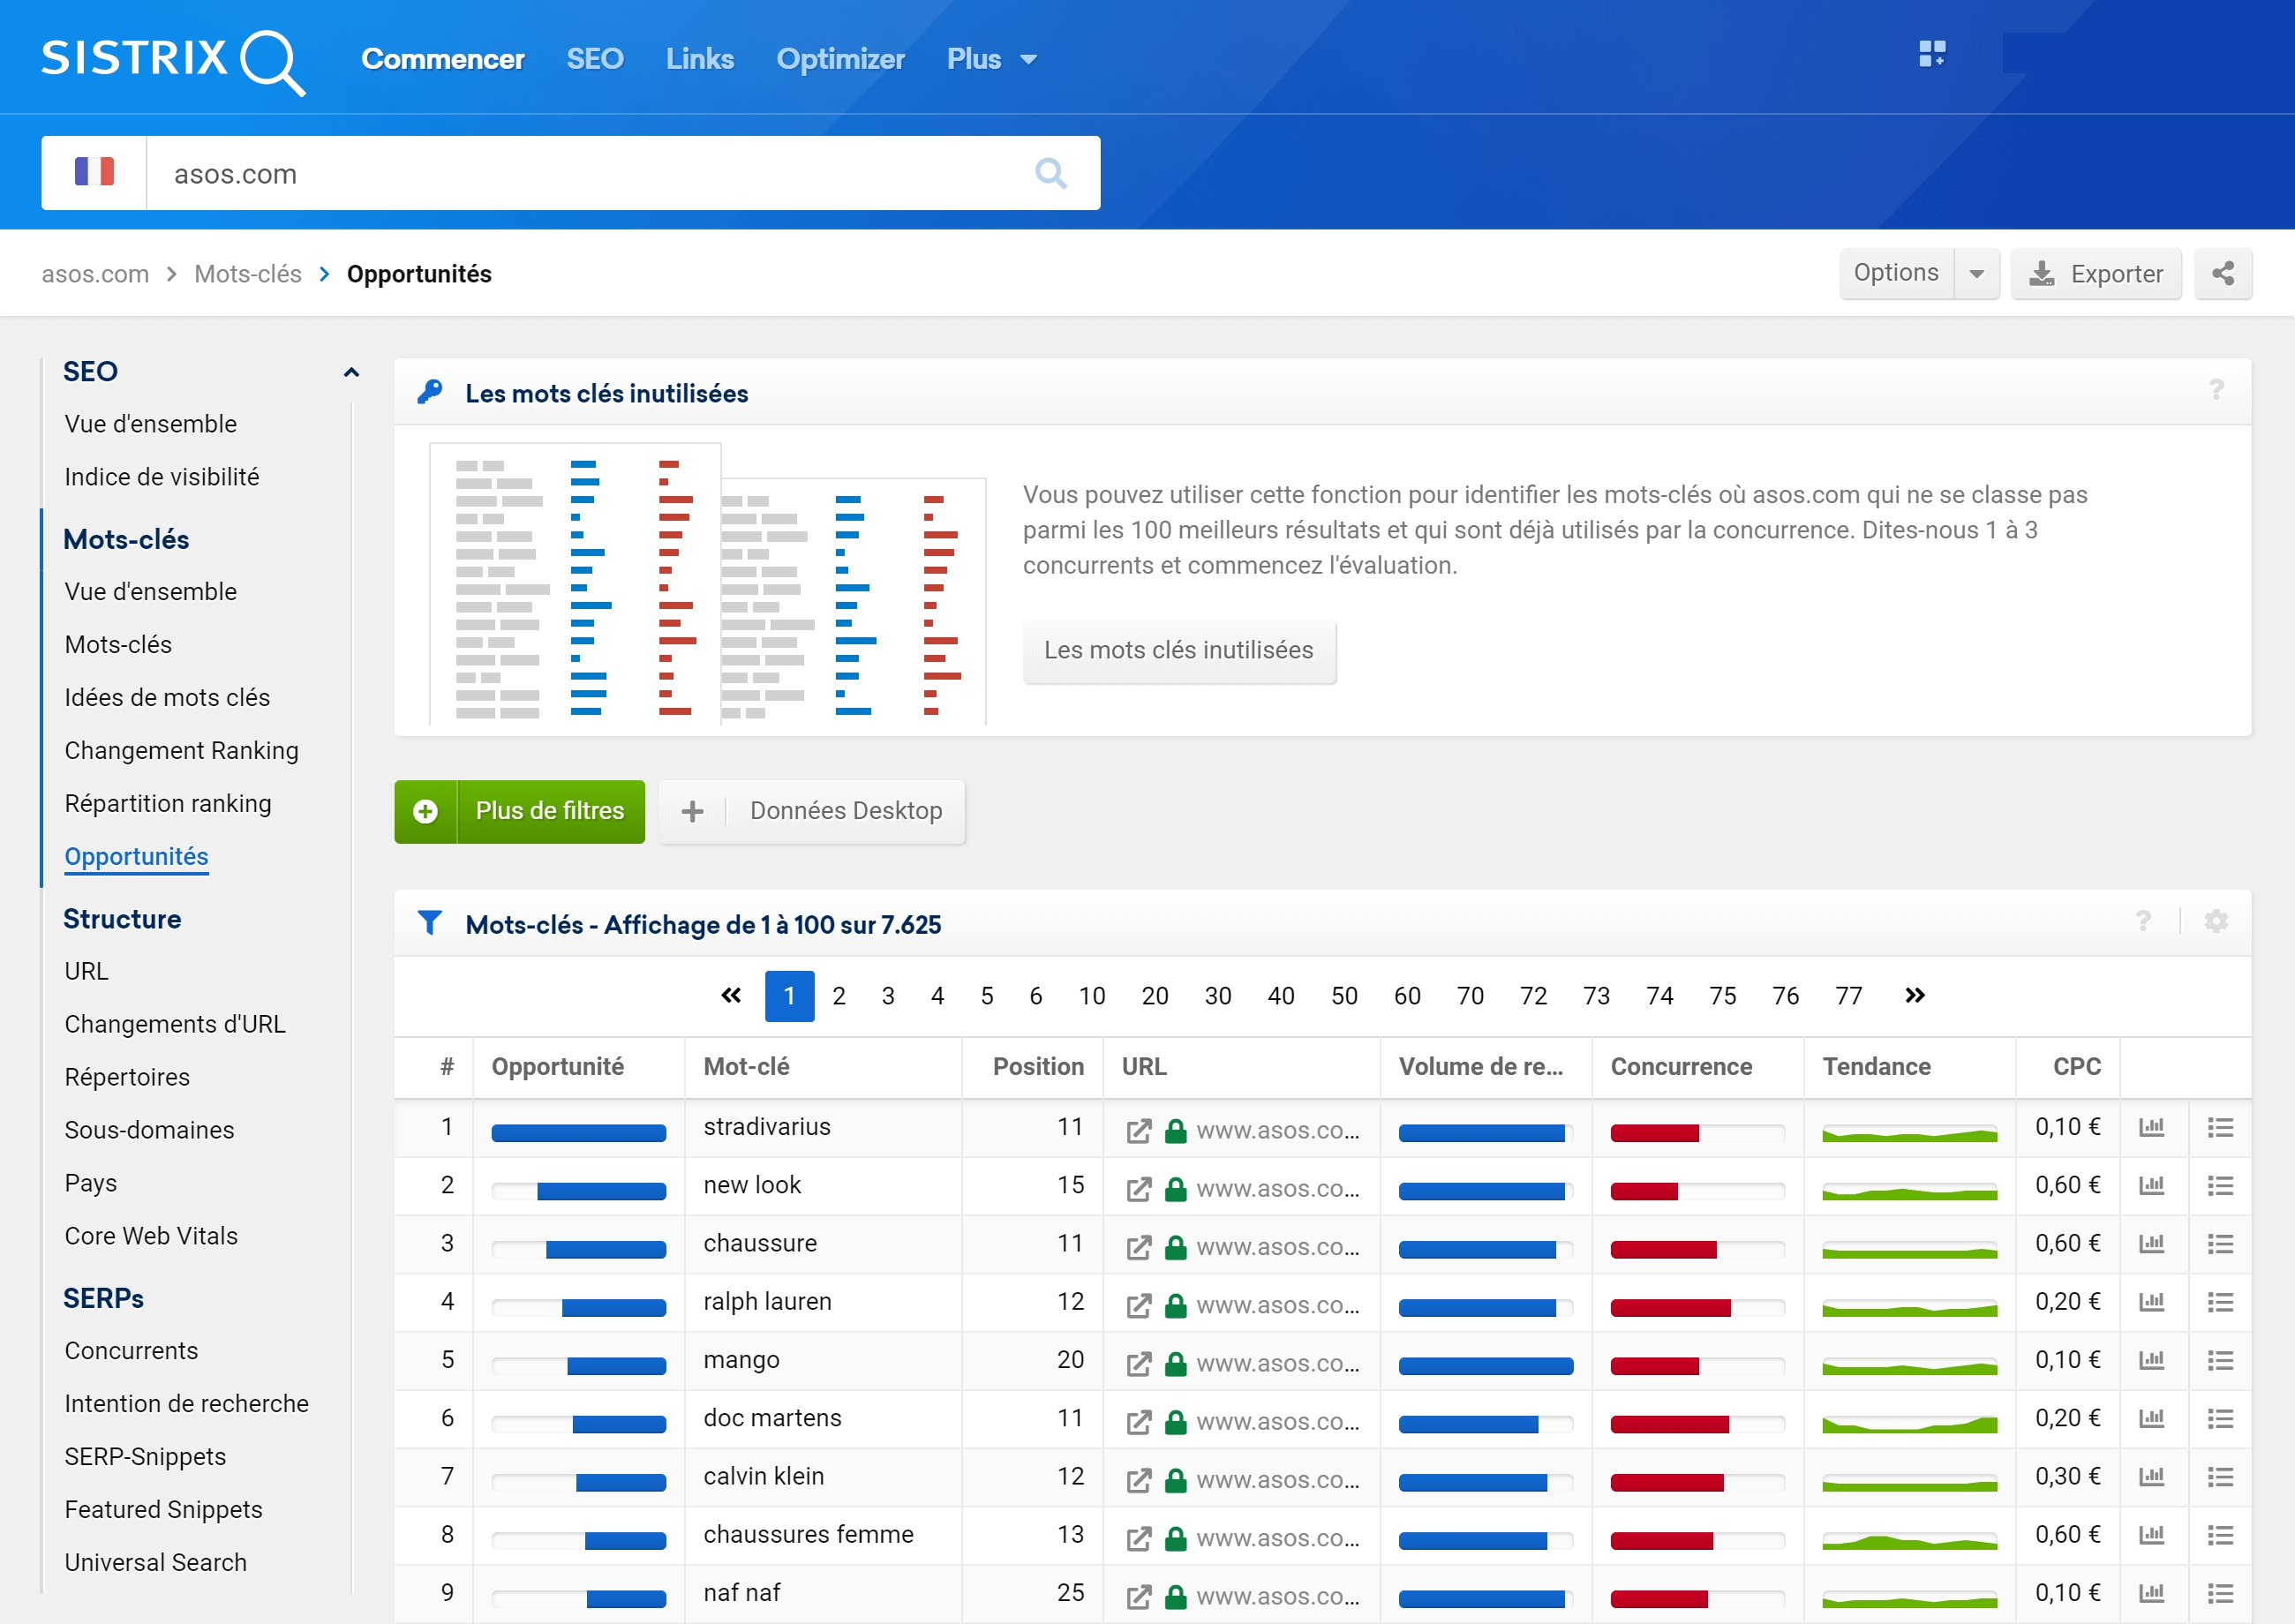Open the SEO top navigation item

pyautogui.click(x=594, y=59)
